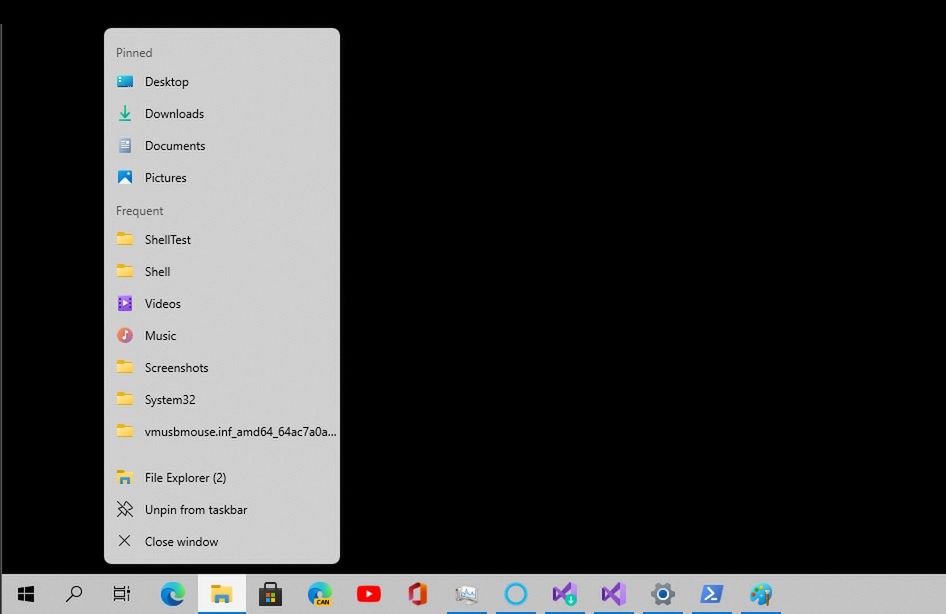Image resolution: width=946 pixels, height=614 pixels.
Task: Open the Pictures pinned item
Action: 165,177
